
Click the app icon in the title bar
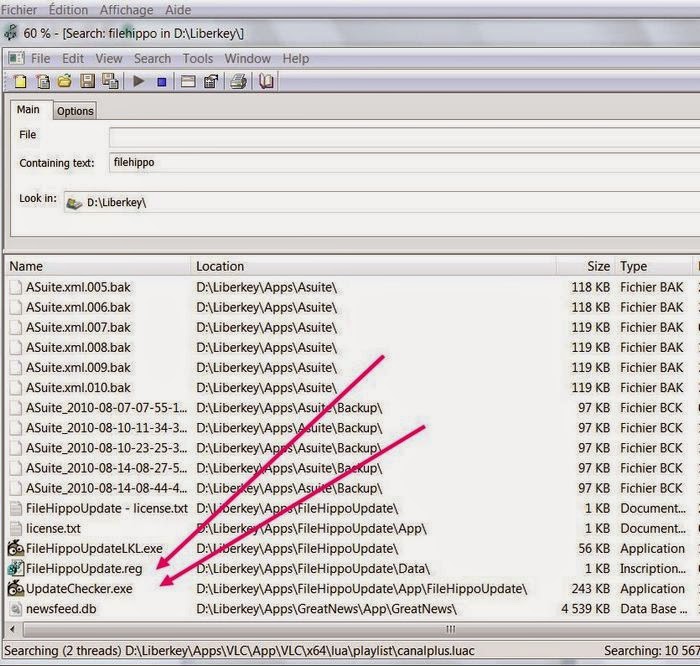(11, 33)
